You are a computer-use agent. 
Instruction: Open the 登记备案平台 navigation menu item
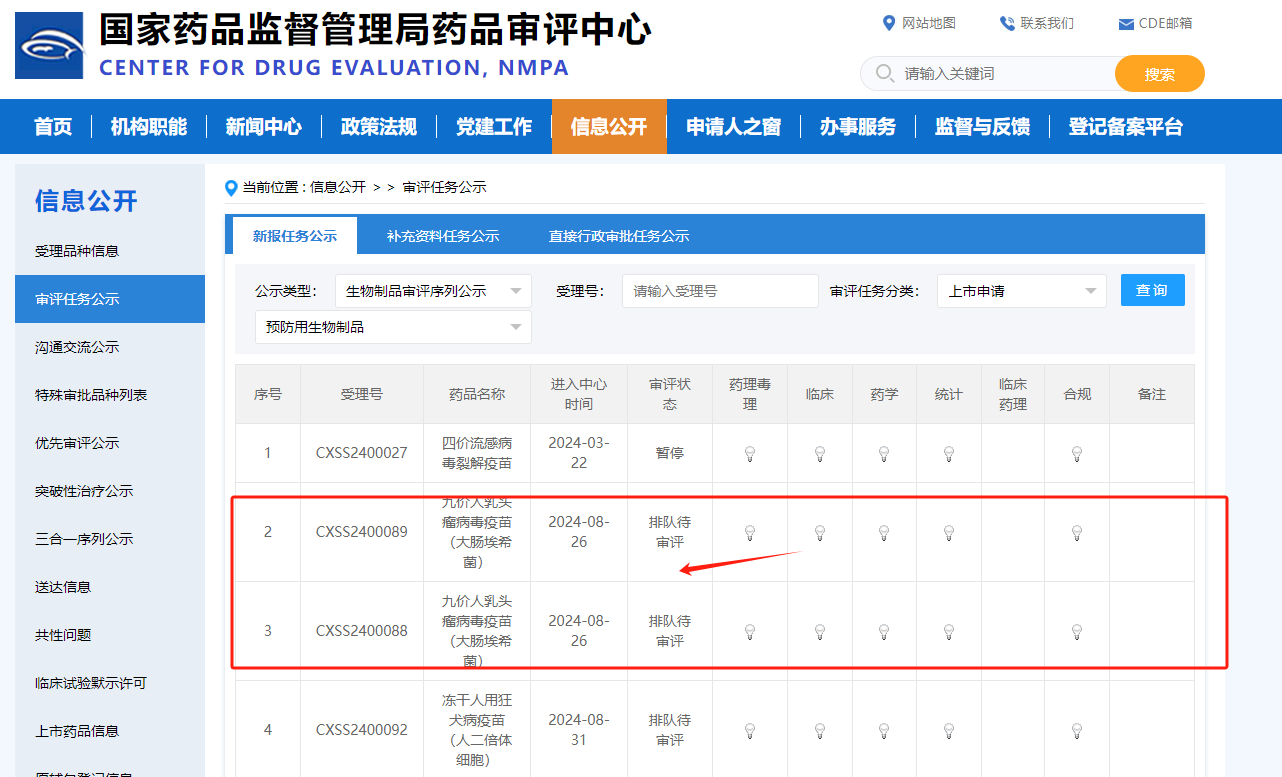[1126, 127]
